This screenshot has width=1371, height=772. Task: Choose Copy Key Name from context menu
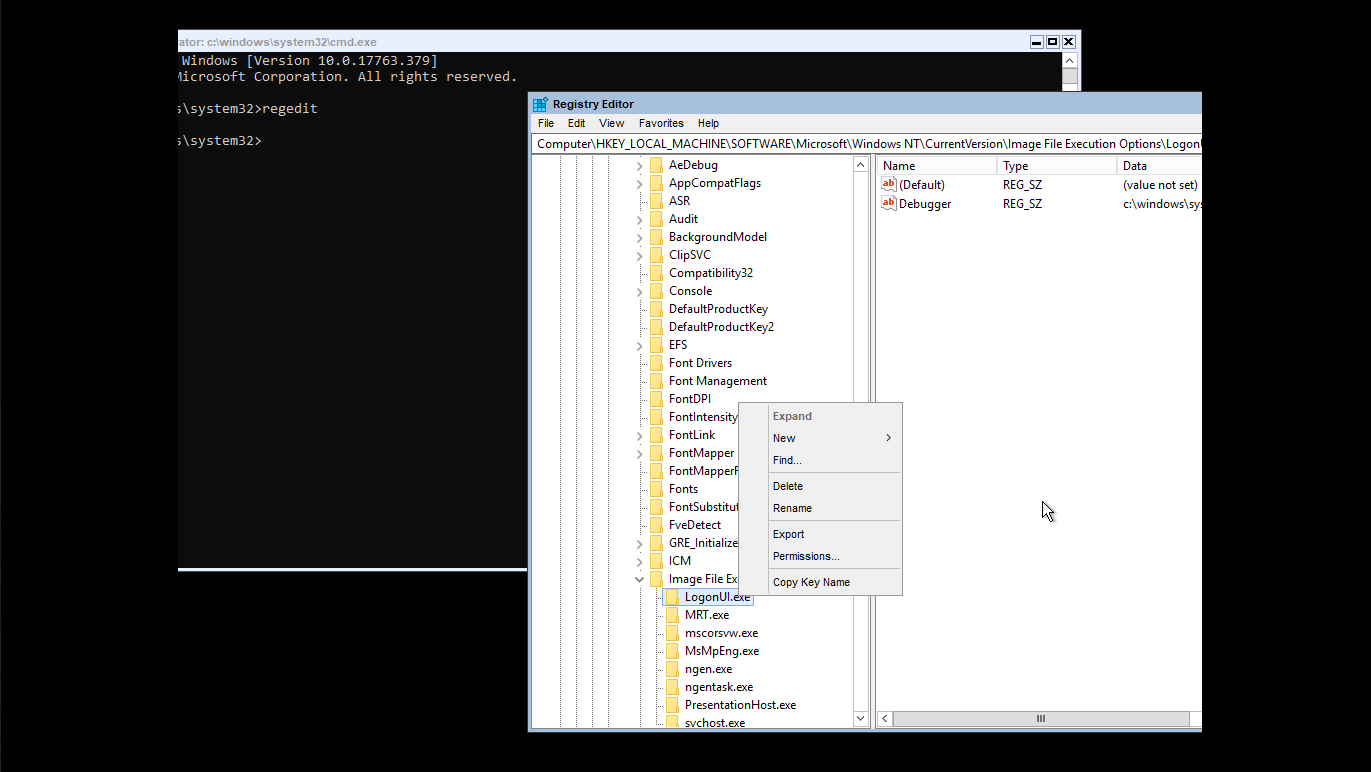[x=820, y=582]
